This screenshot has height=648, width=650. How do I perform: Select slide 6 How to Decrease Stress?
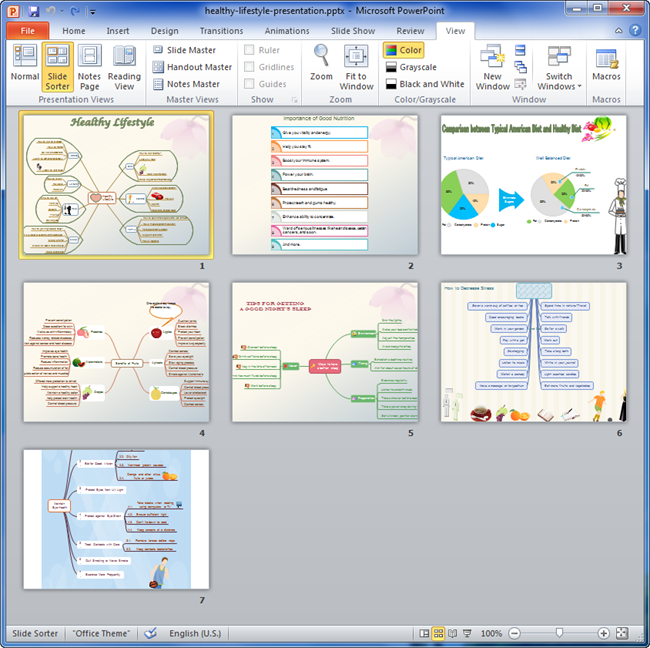[534, 352]
